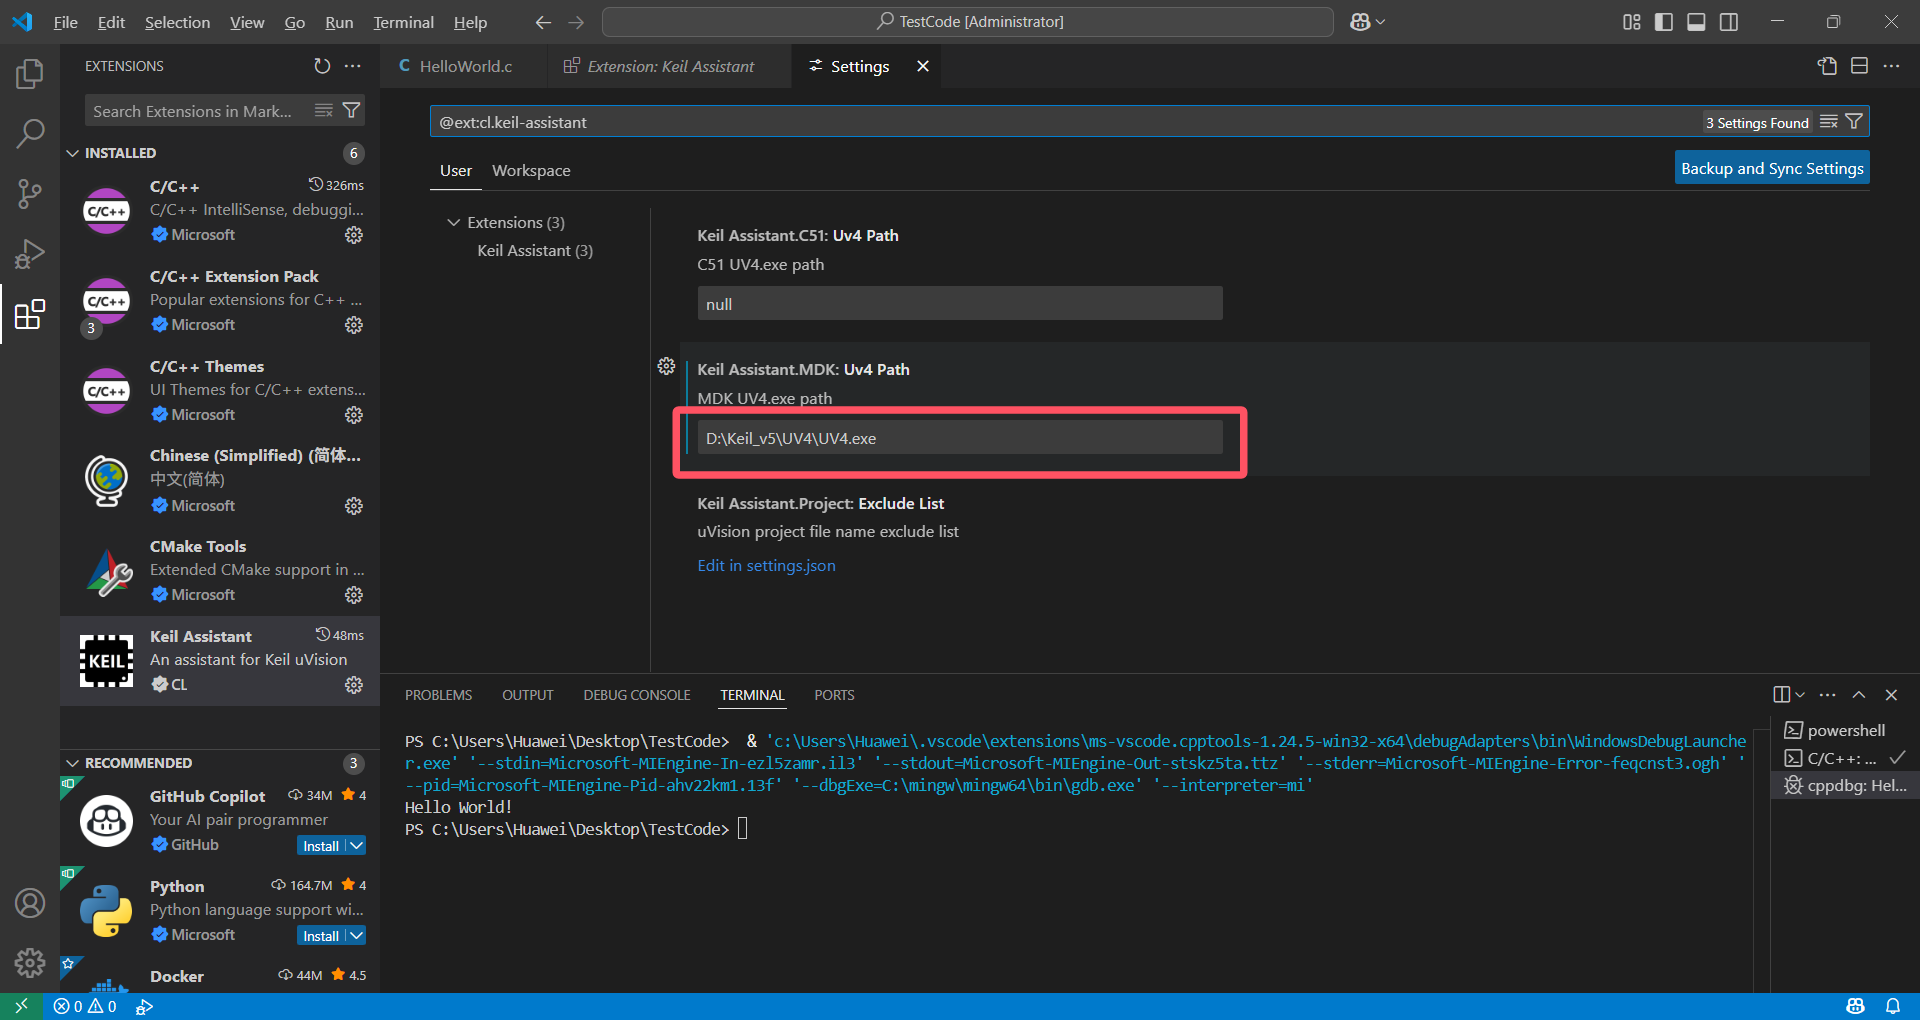1920x1020 pixels.
Task: Open manage gear for Keil Assistant
Action: pyautogui.click(x=354, y=685)
